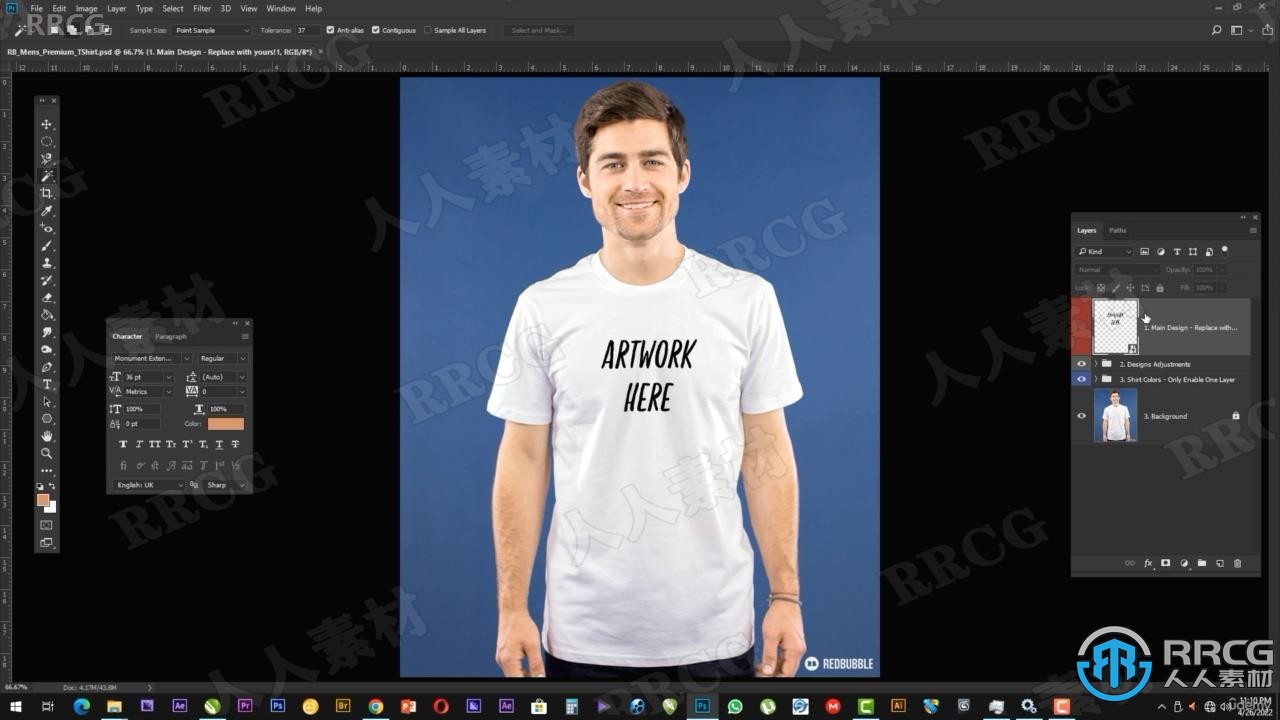Select the Brush tool

click(46, 245)
